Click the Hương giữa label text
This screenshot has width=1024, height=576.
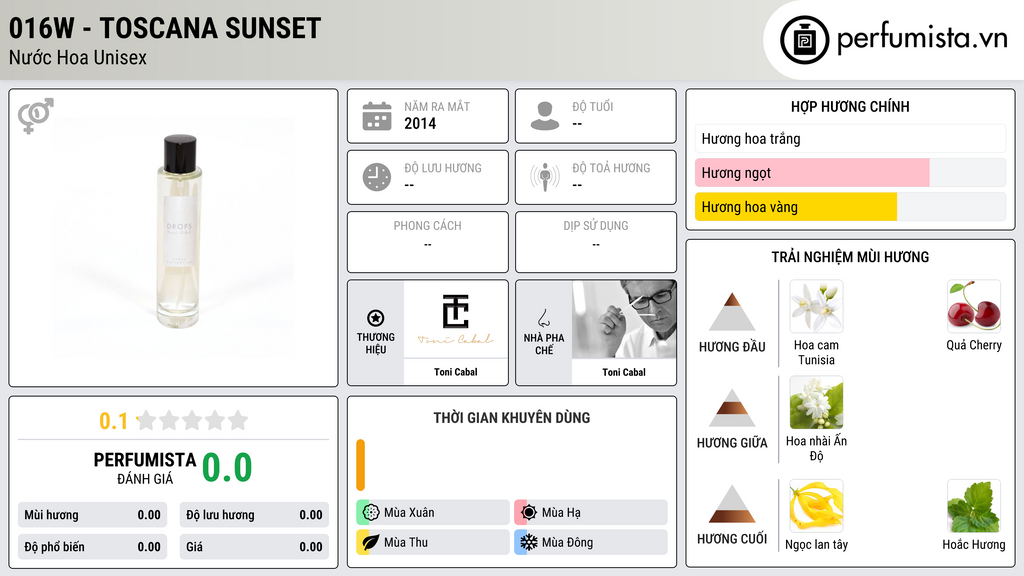coord(732,443)
